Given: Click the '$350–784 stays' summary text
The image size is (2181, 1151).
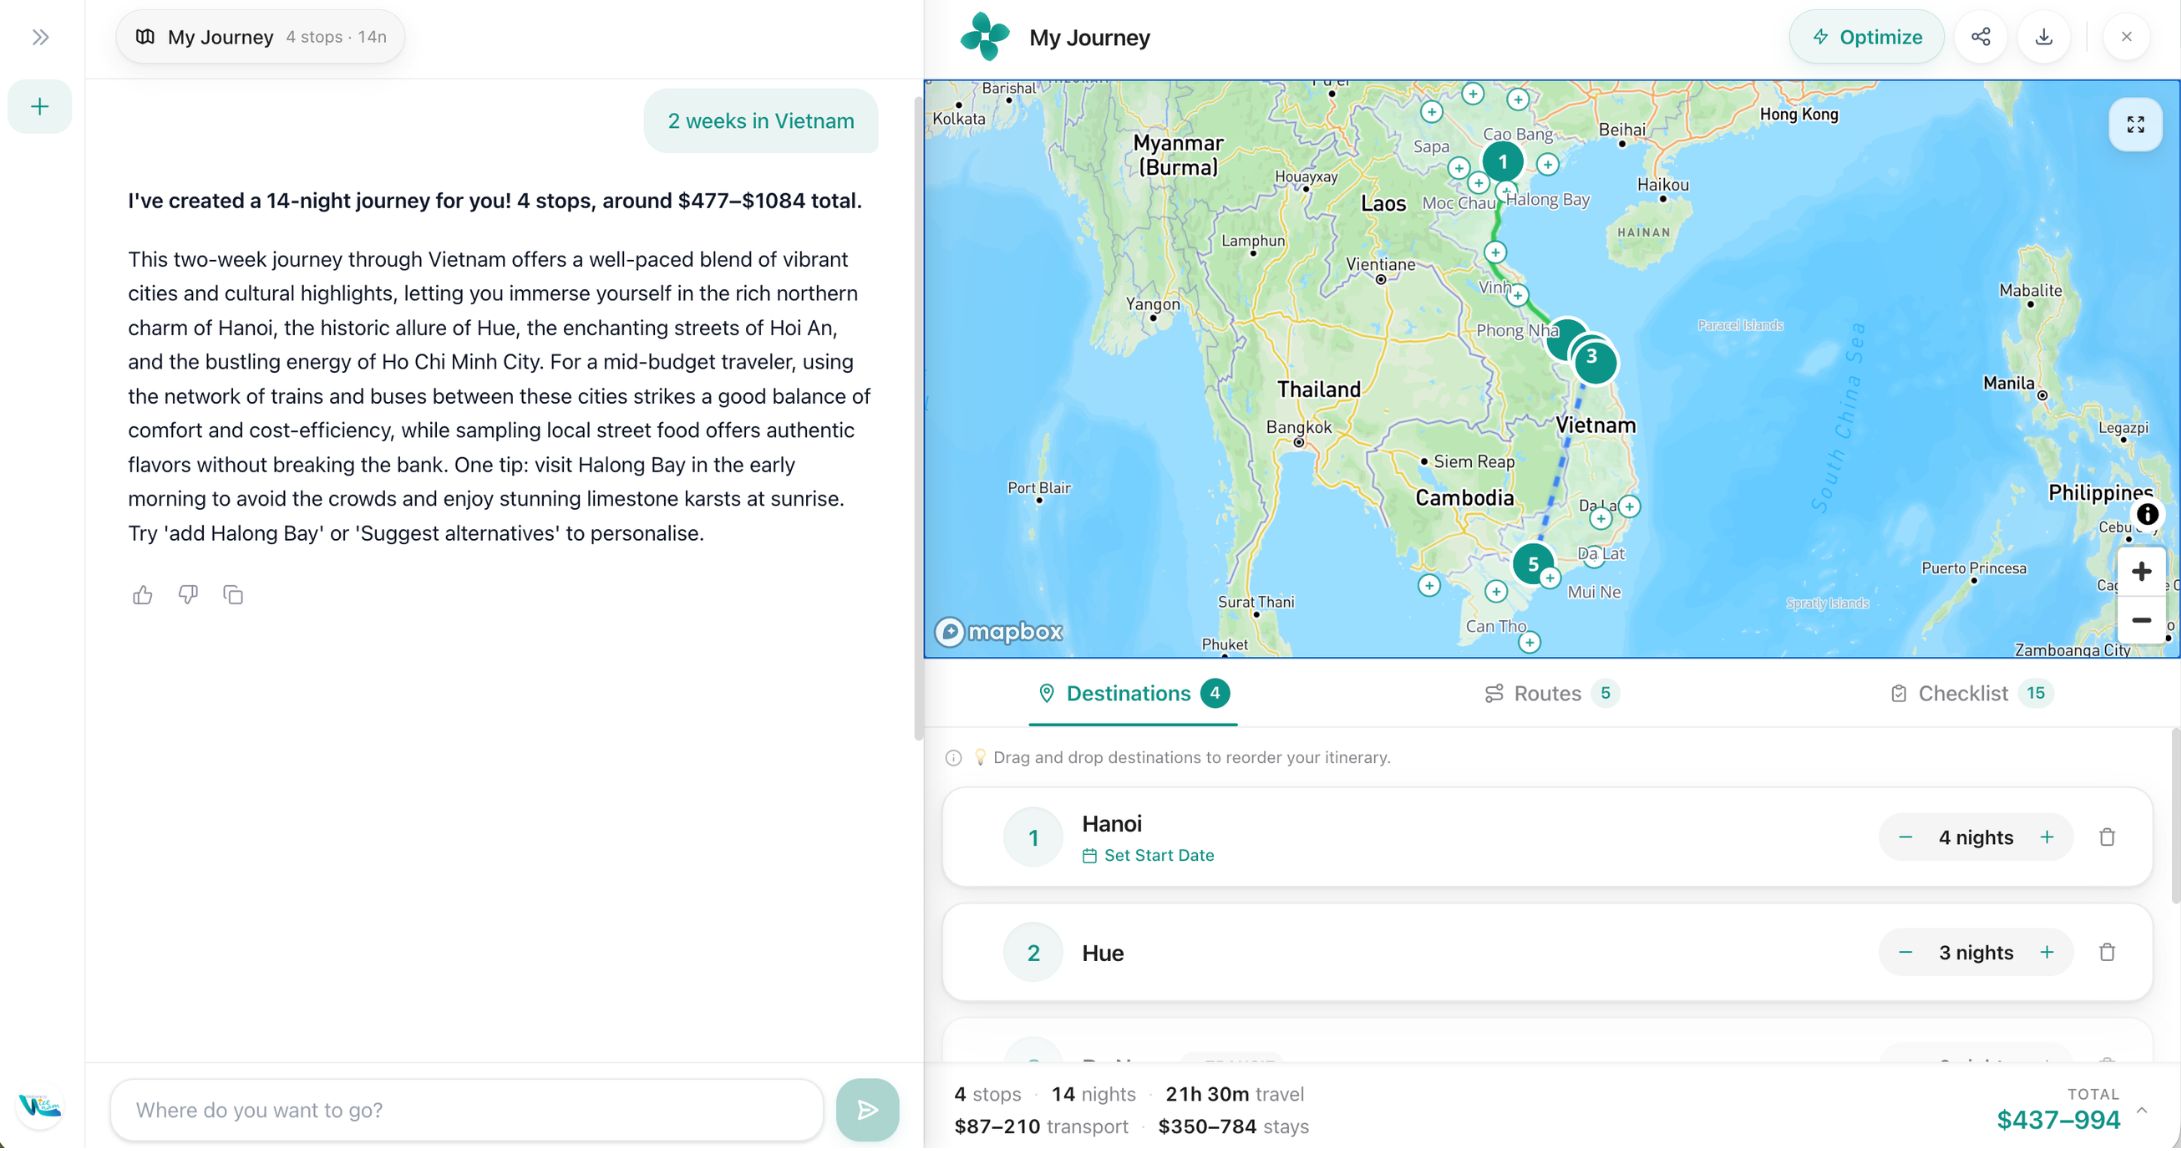Looking at the screenshot, I should 1233,1127.
